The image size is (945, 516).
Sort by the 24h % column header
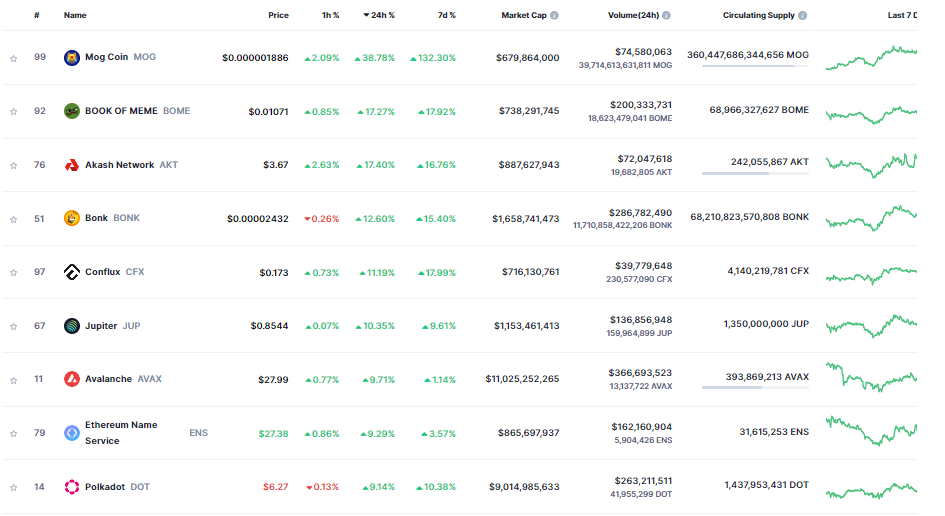[x=379, y=15]
